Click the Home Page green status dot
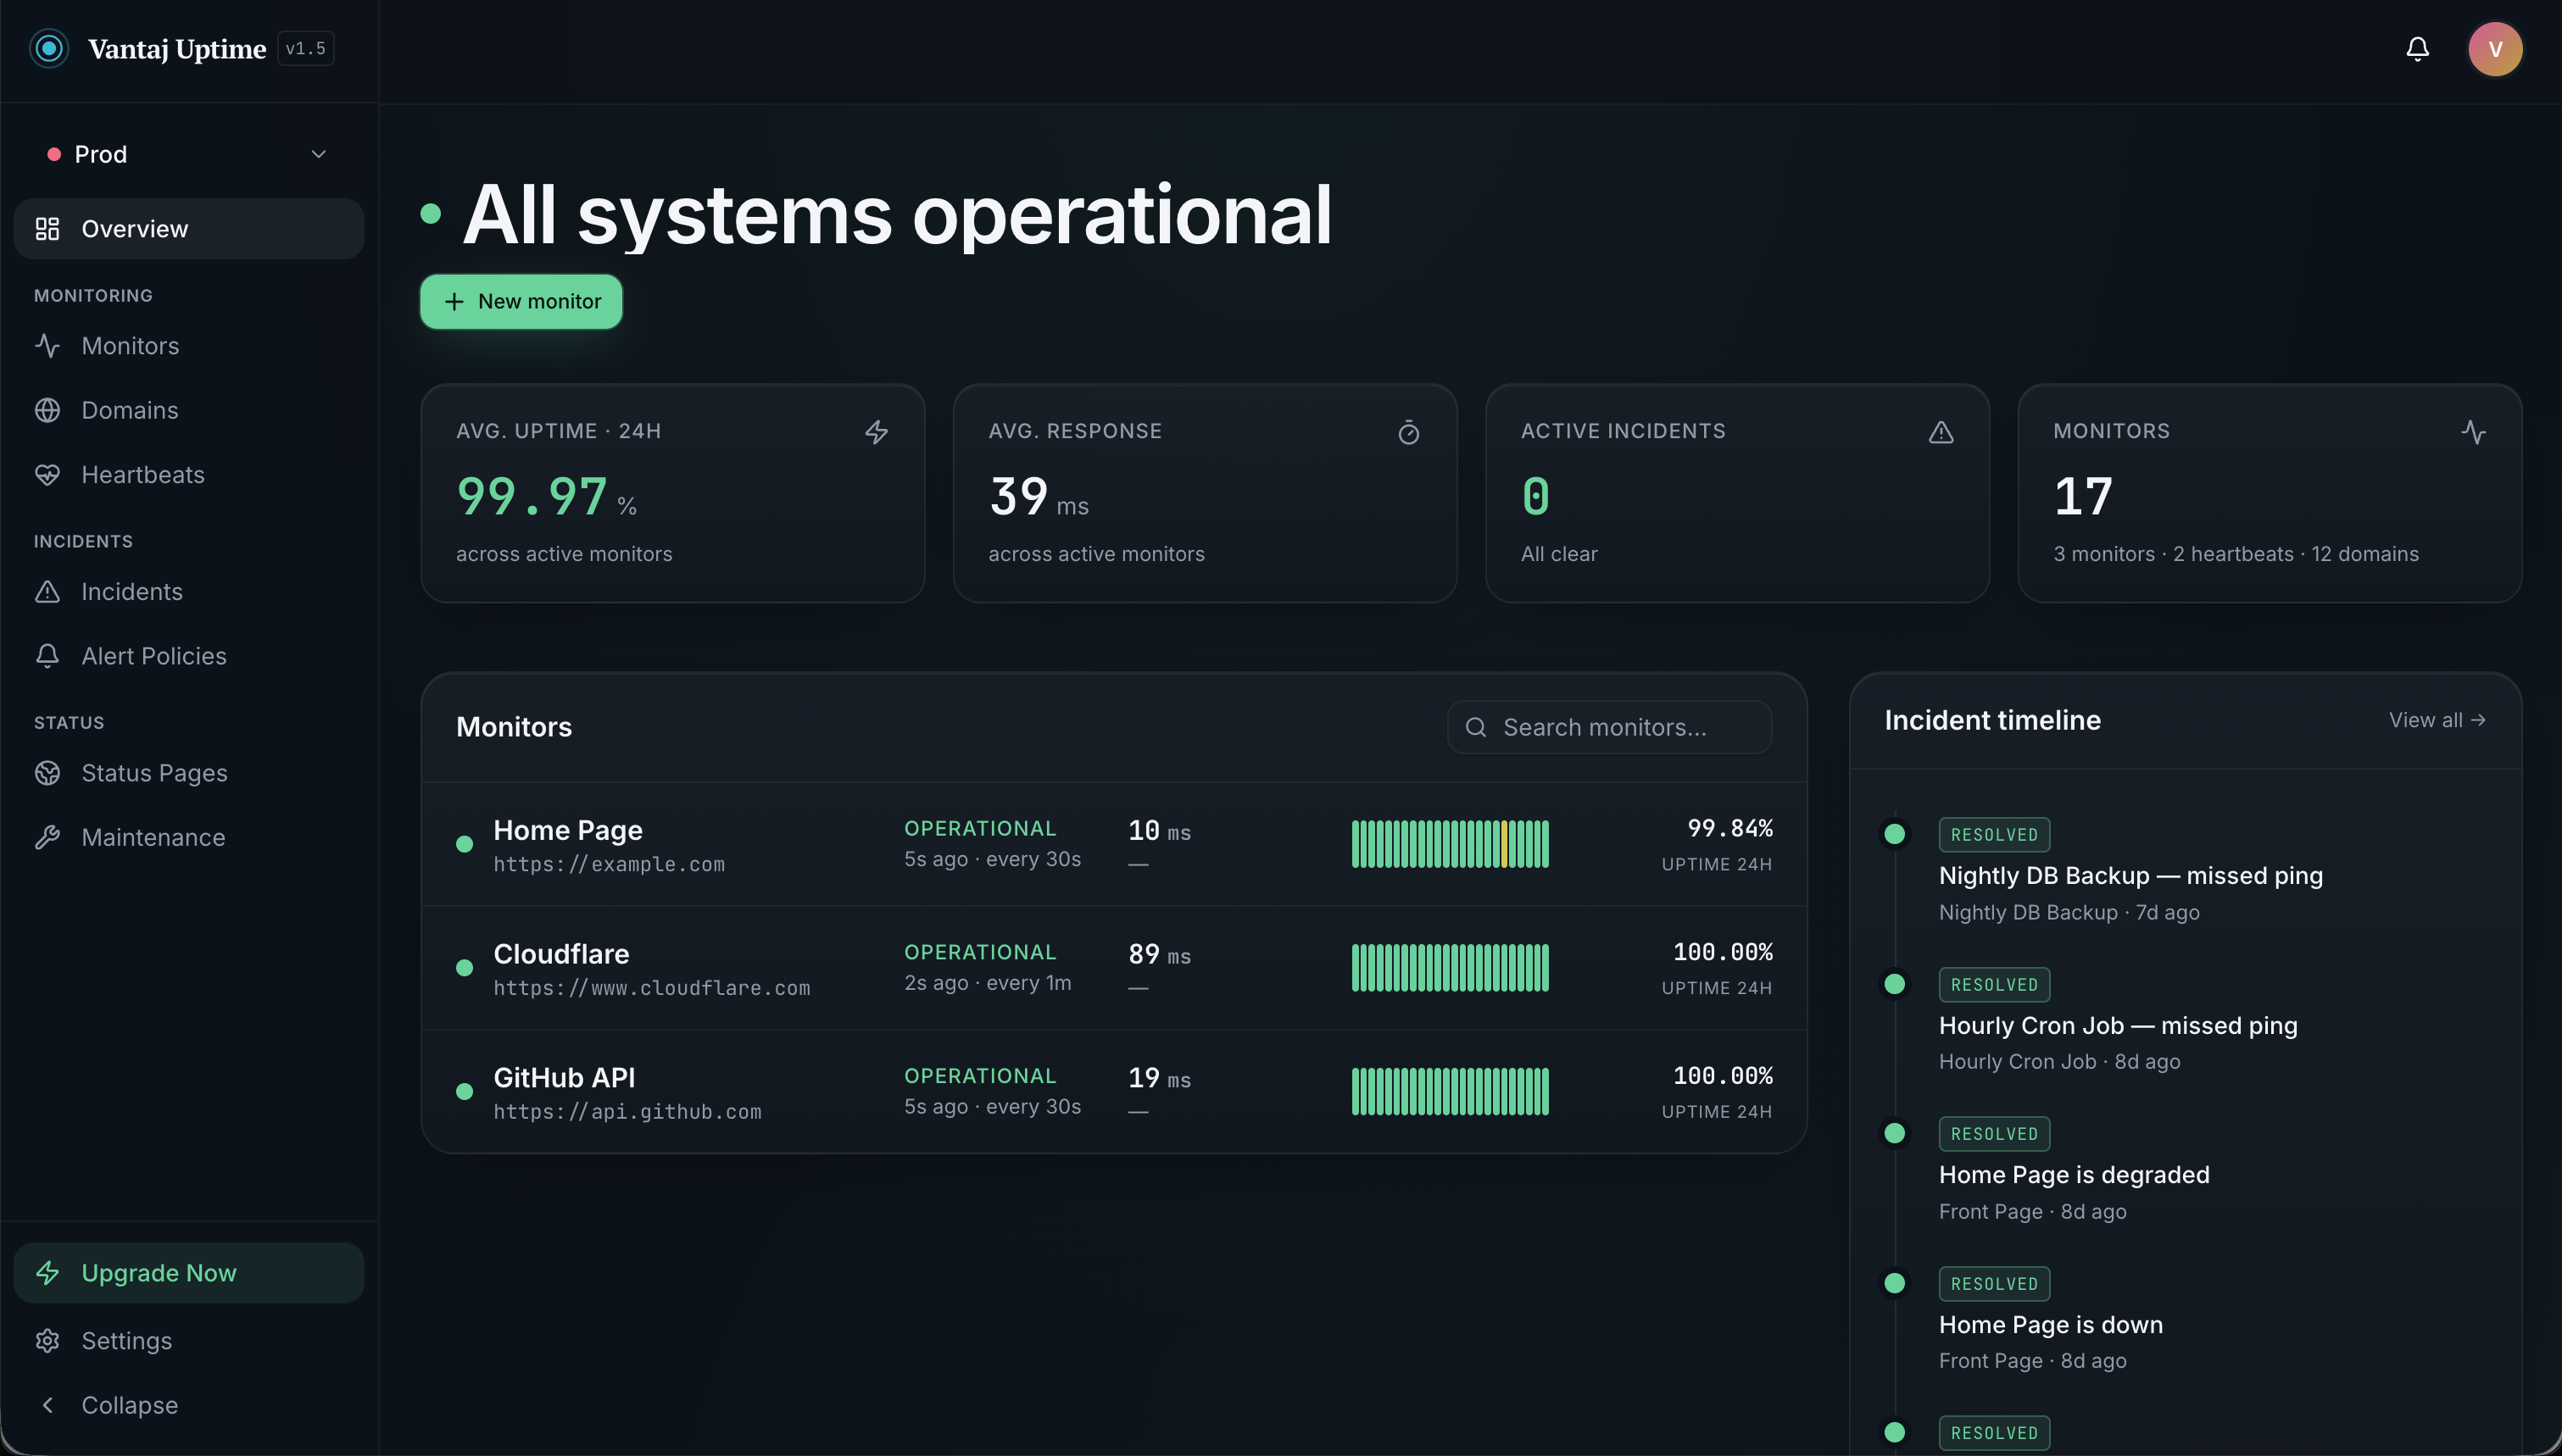The width and height of the screenshot is (2562, 1456). click(x=464, y=844)
